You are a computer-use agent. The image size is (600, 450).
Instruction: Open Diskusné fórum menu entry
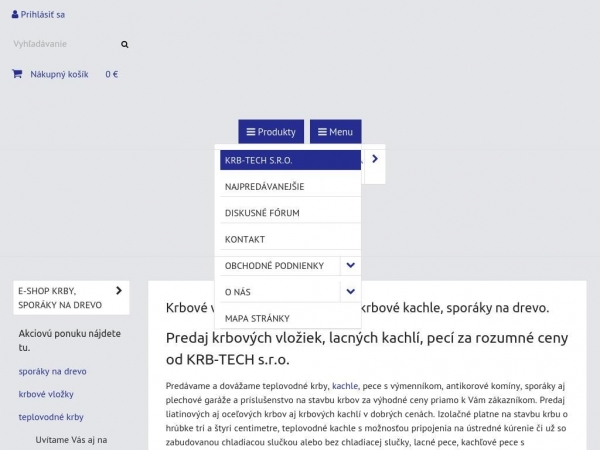tap(290, 213)
